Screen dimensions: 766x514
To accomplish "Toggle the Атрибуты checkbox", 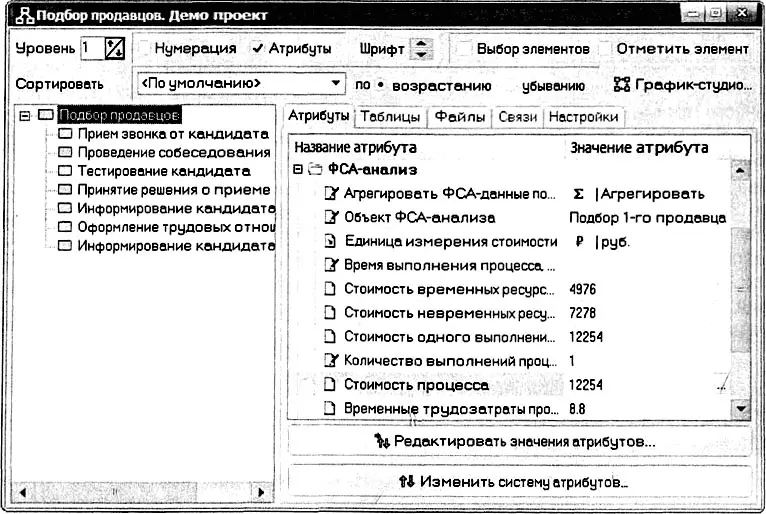I will [257, 48].
